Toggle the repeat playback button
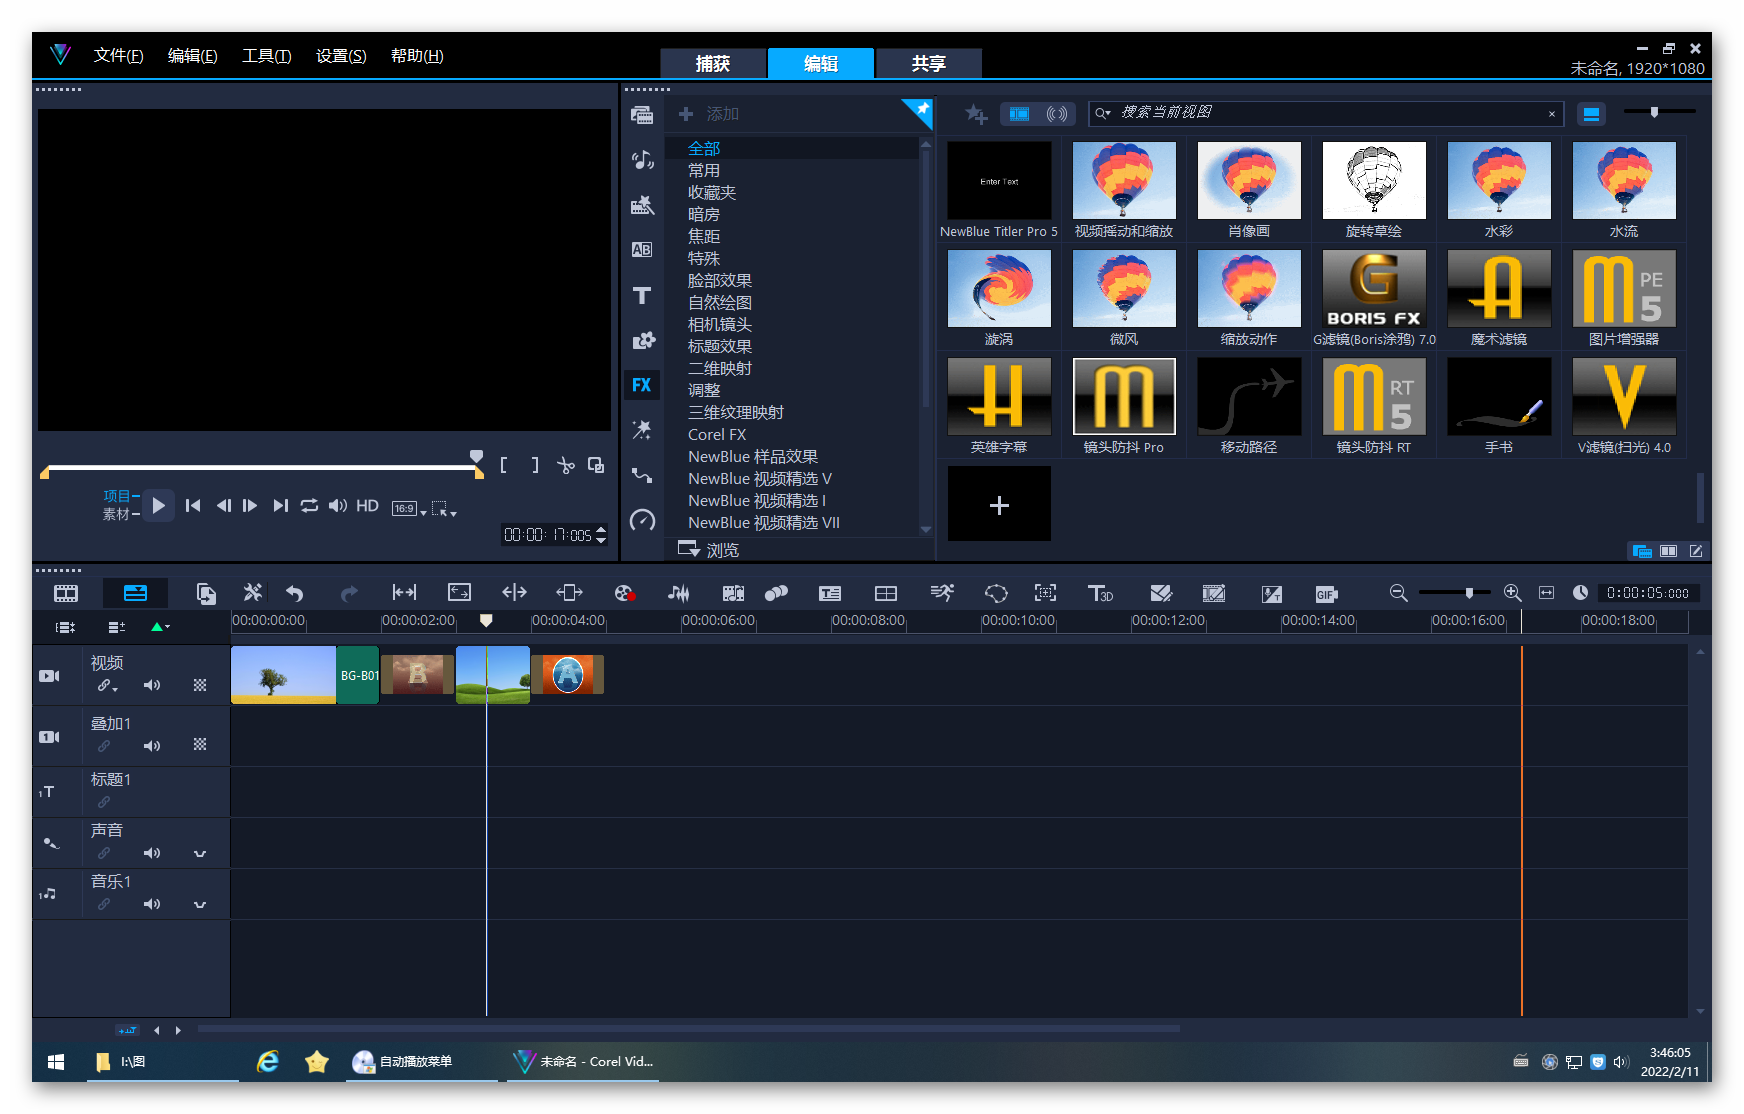Screen dimensions: 1744x1114 pyautogui.click(x=310, y=506)
